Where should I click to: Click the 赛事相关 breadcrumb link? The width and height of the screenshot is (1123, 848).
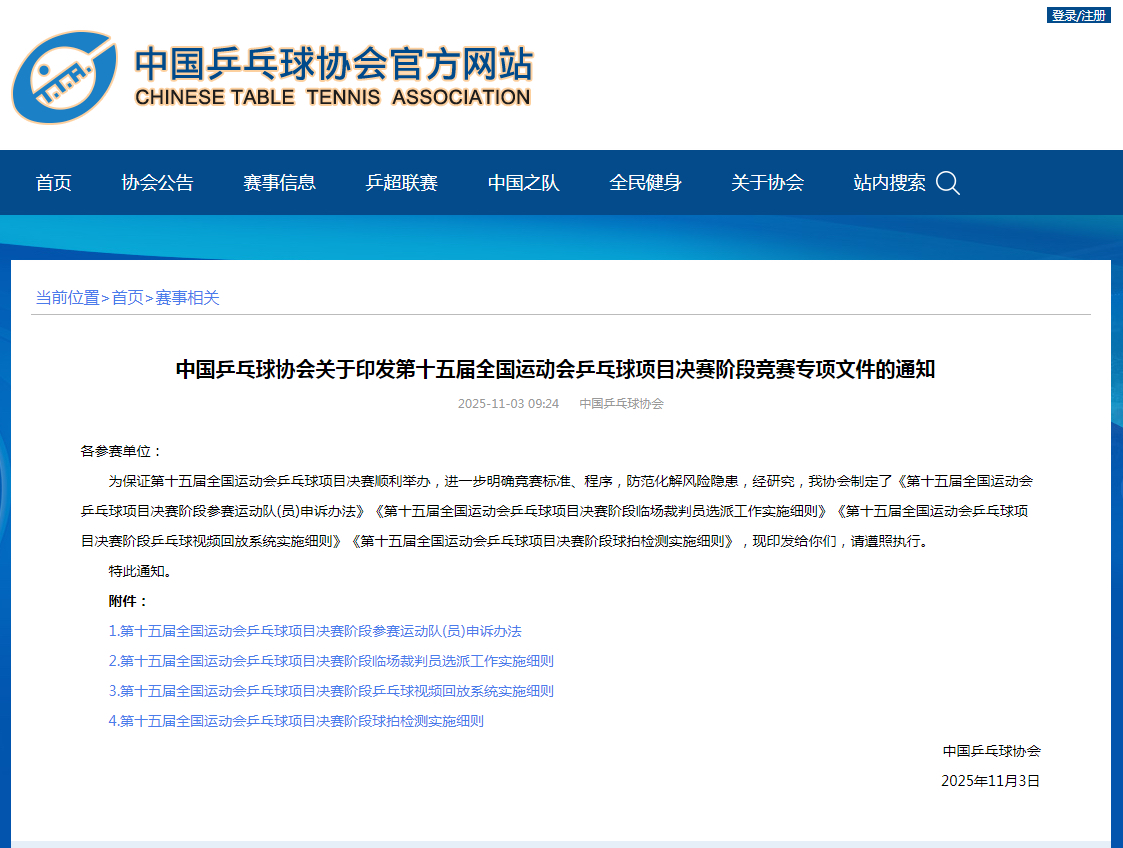[187, 297]
